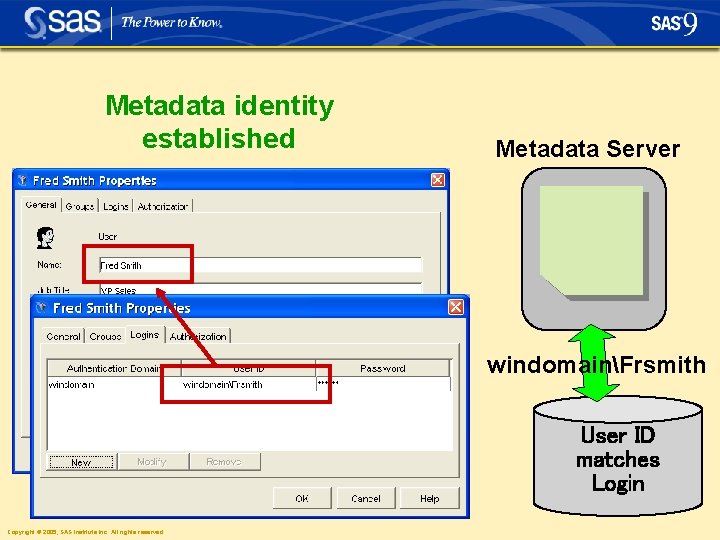Click the user avatar icon in General tab

tap(45, 237)
